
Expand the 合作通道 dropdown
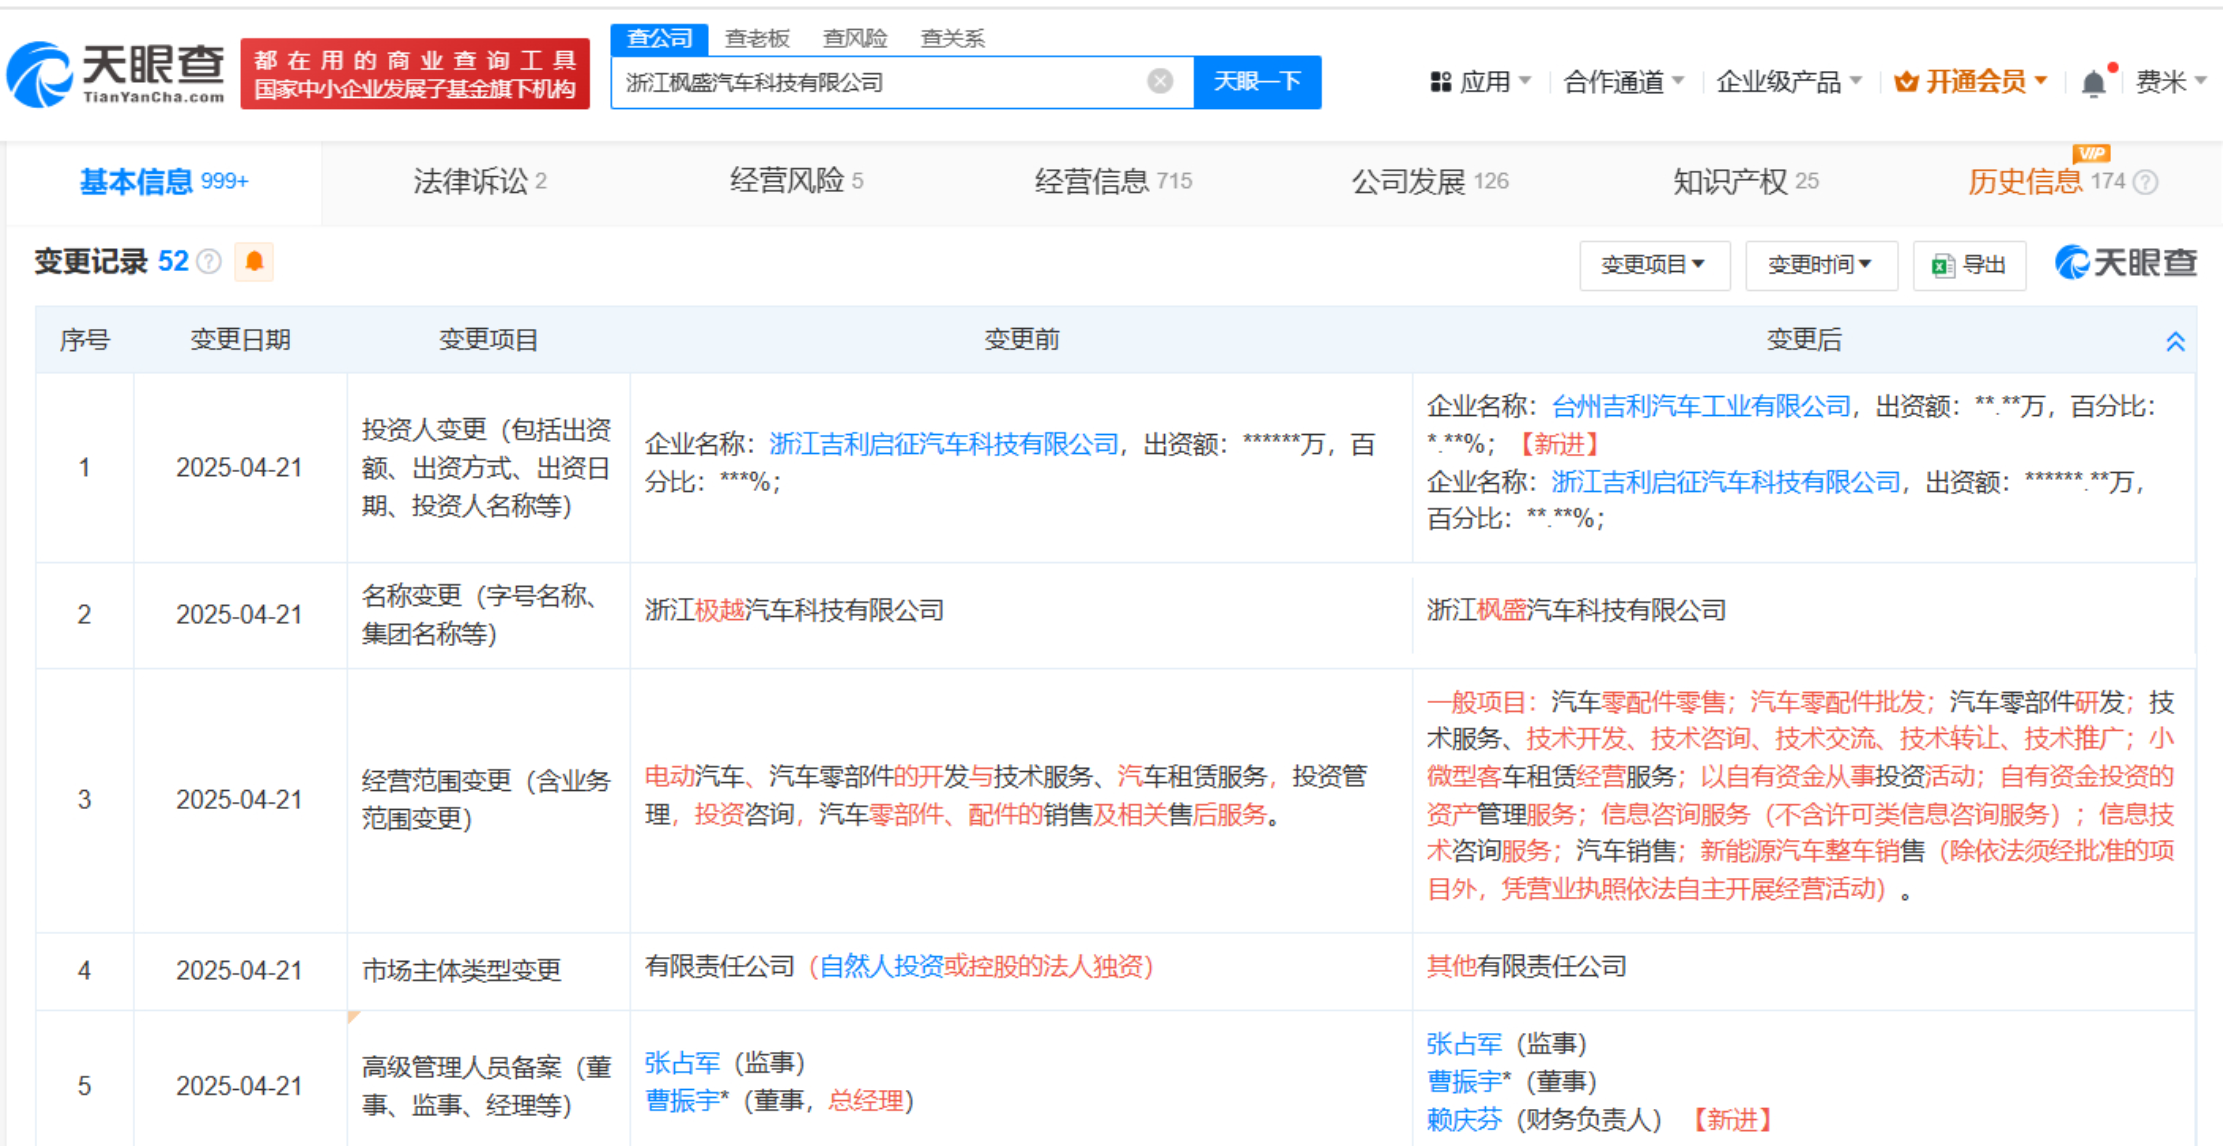(1624, 82)
